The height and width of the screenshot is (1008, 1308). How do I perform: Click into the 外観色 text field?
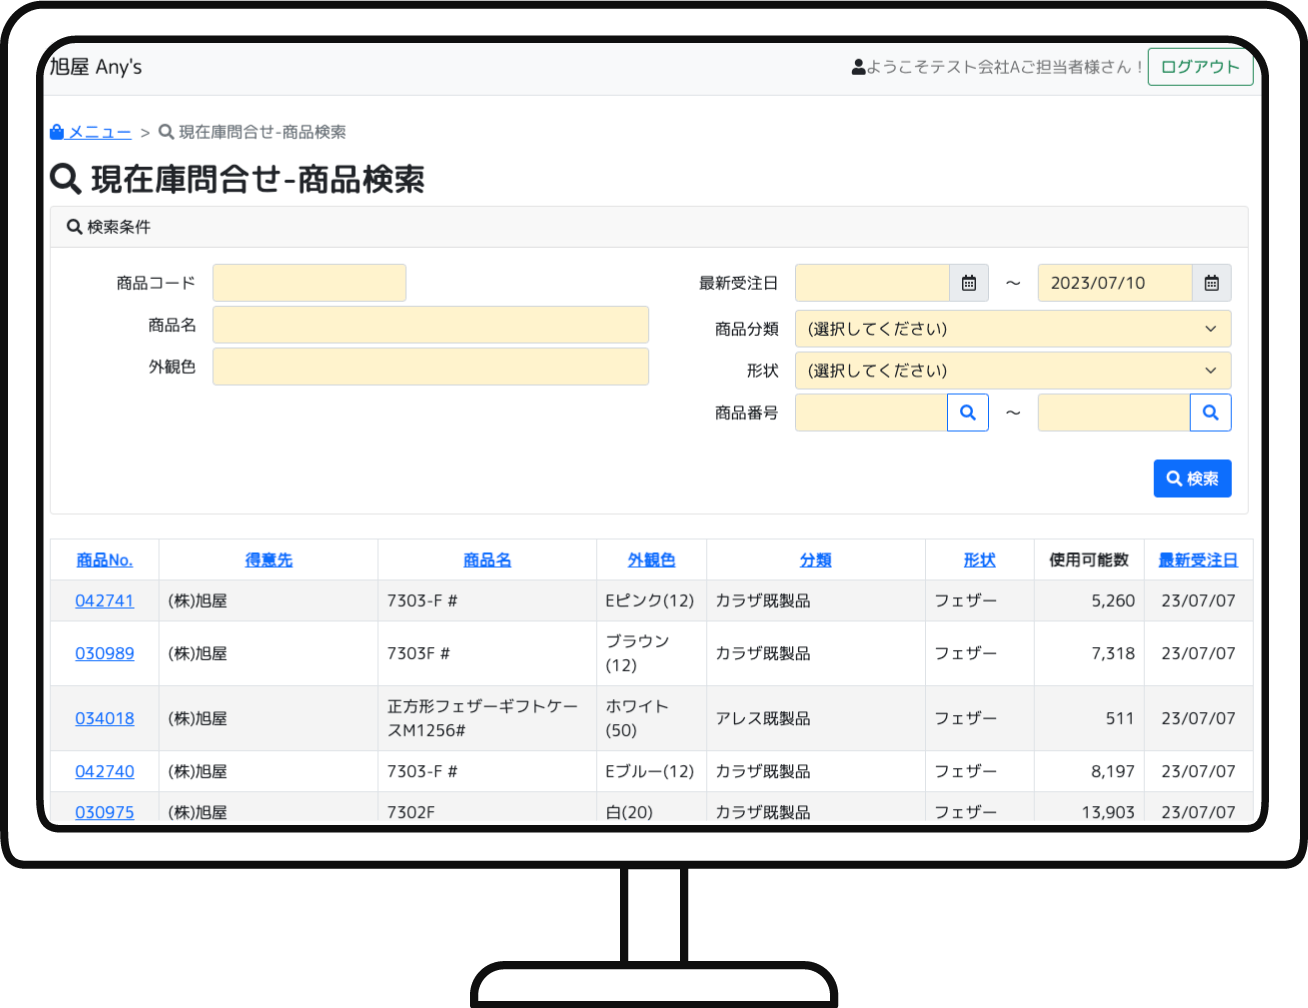coord(430,367)
